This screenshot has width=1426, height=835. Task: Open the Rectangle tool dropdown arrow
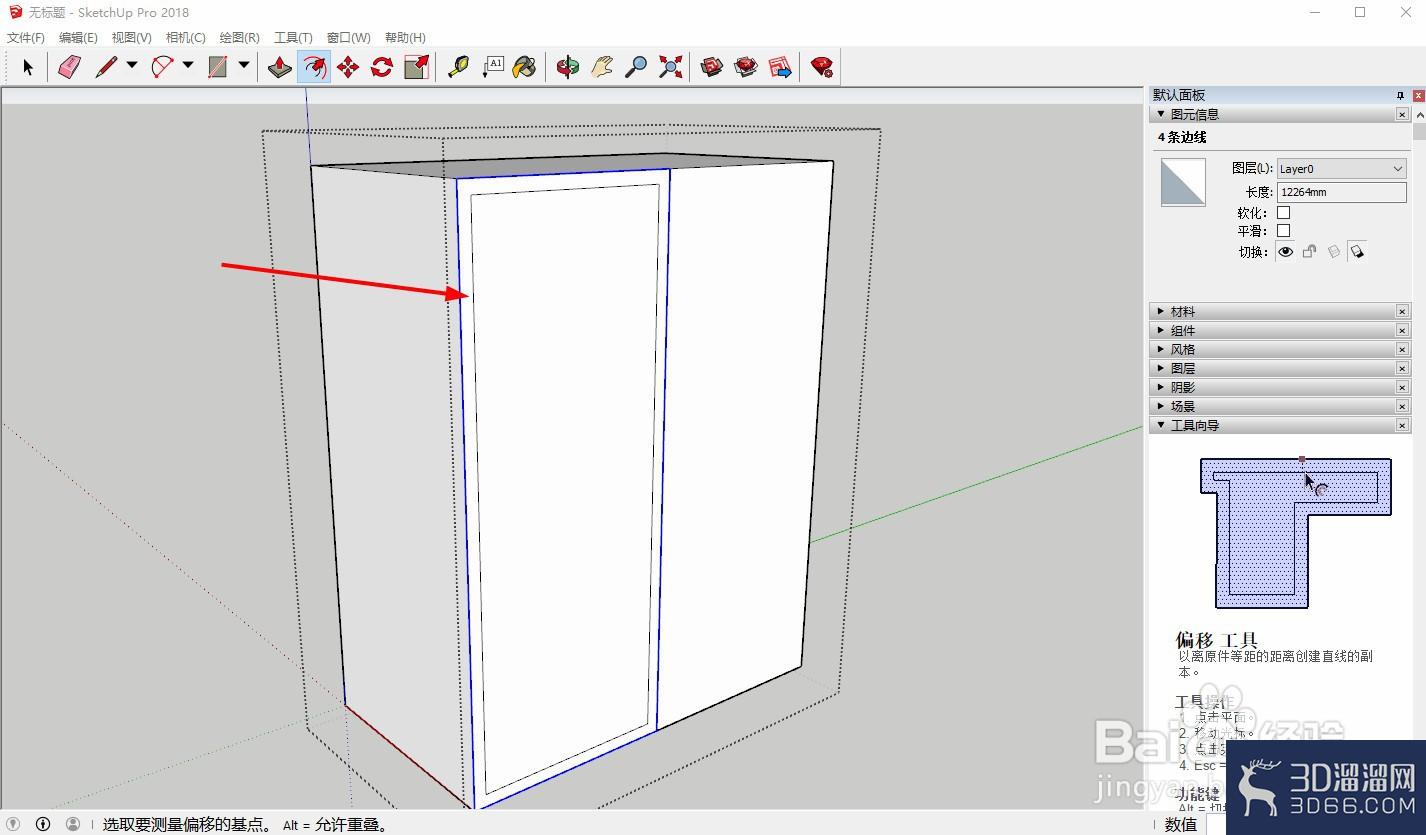[x=244, y=66]
